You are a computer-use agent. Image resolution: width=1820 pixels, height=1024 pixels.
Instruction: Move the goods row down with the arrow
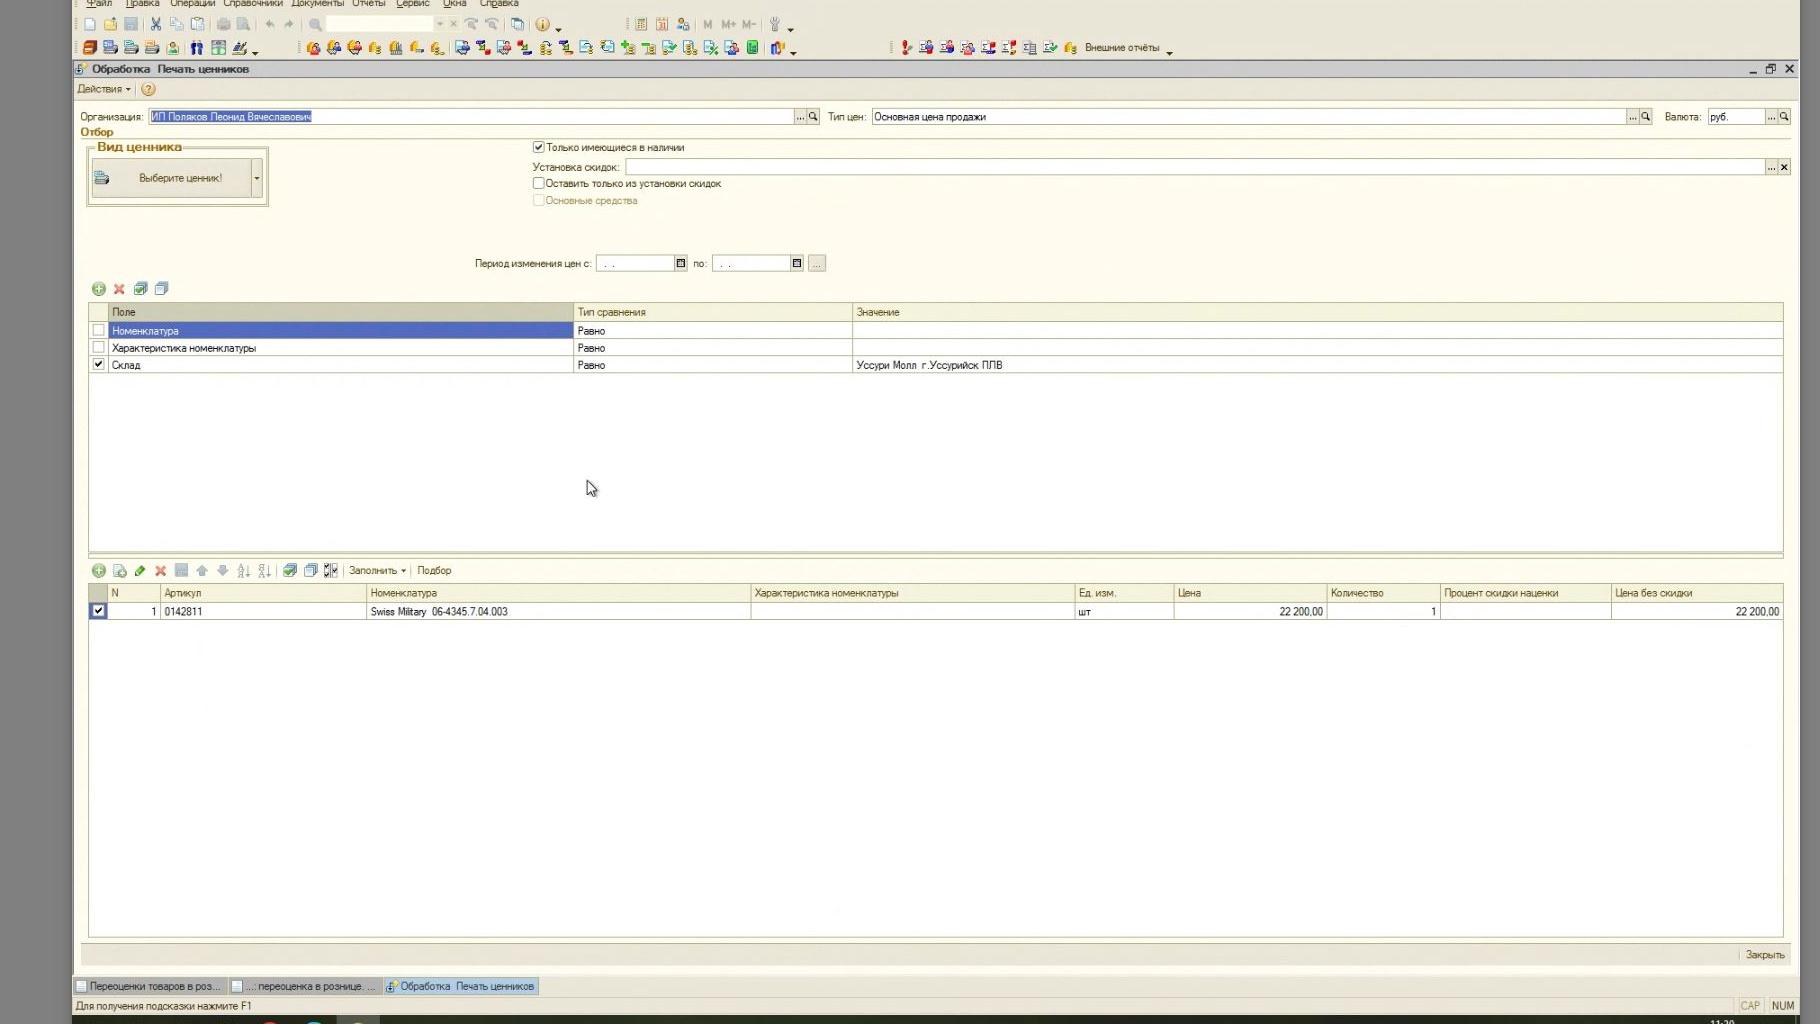223,571
